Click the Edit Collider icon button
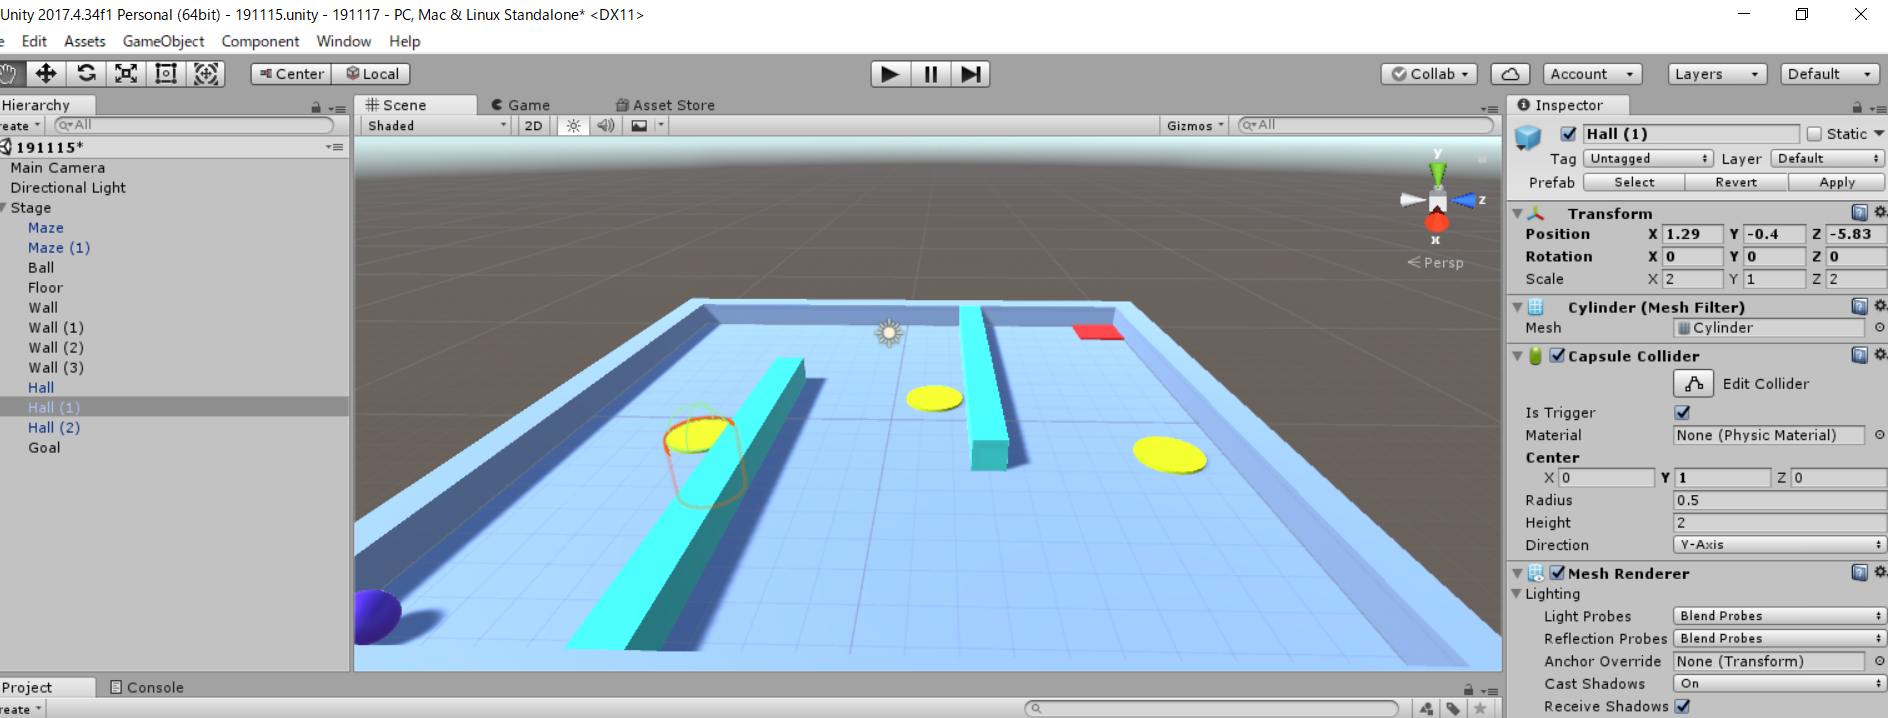Image resolution: width=1888 pixels, height=718 pixels. (1693, 384)
